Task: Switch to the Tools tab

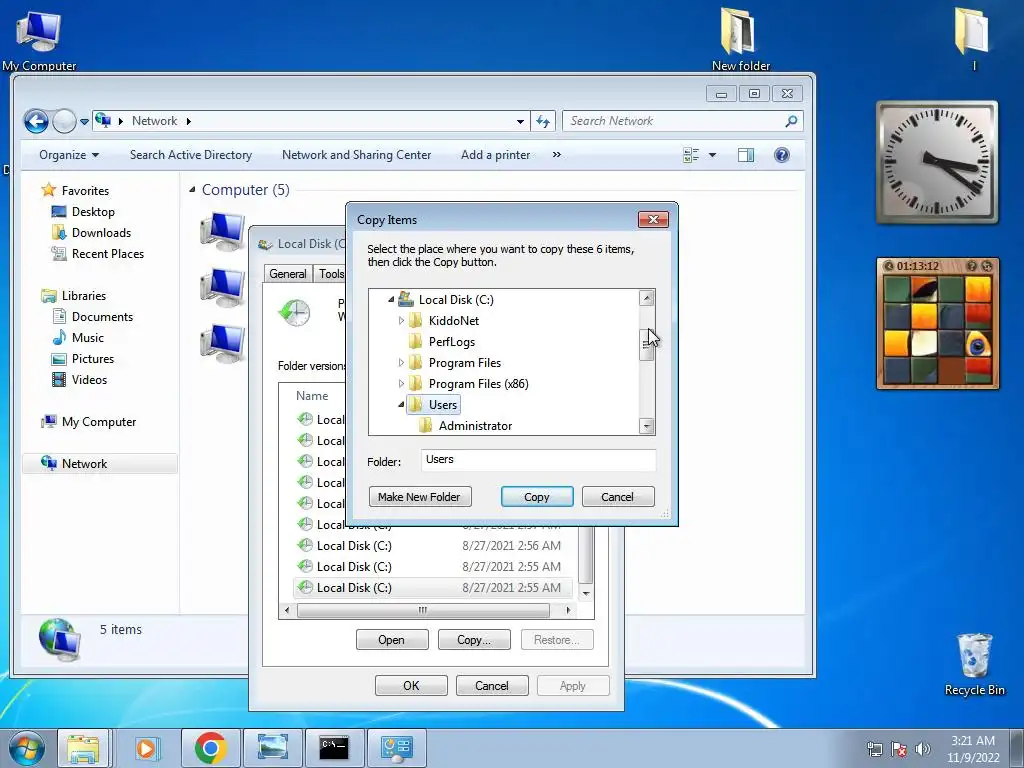Action: (331, 274)
